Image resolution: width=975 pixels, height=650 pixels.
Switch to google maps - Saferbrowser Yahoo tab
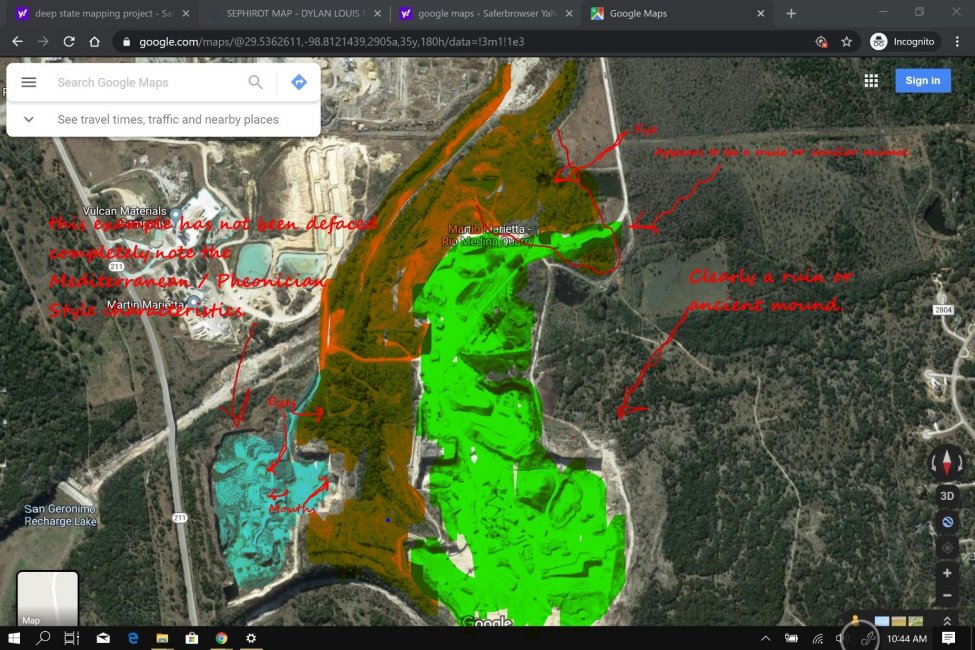click(x=484, y=13)
